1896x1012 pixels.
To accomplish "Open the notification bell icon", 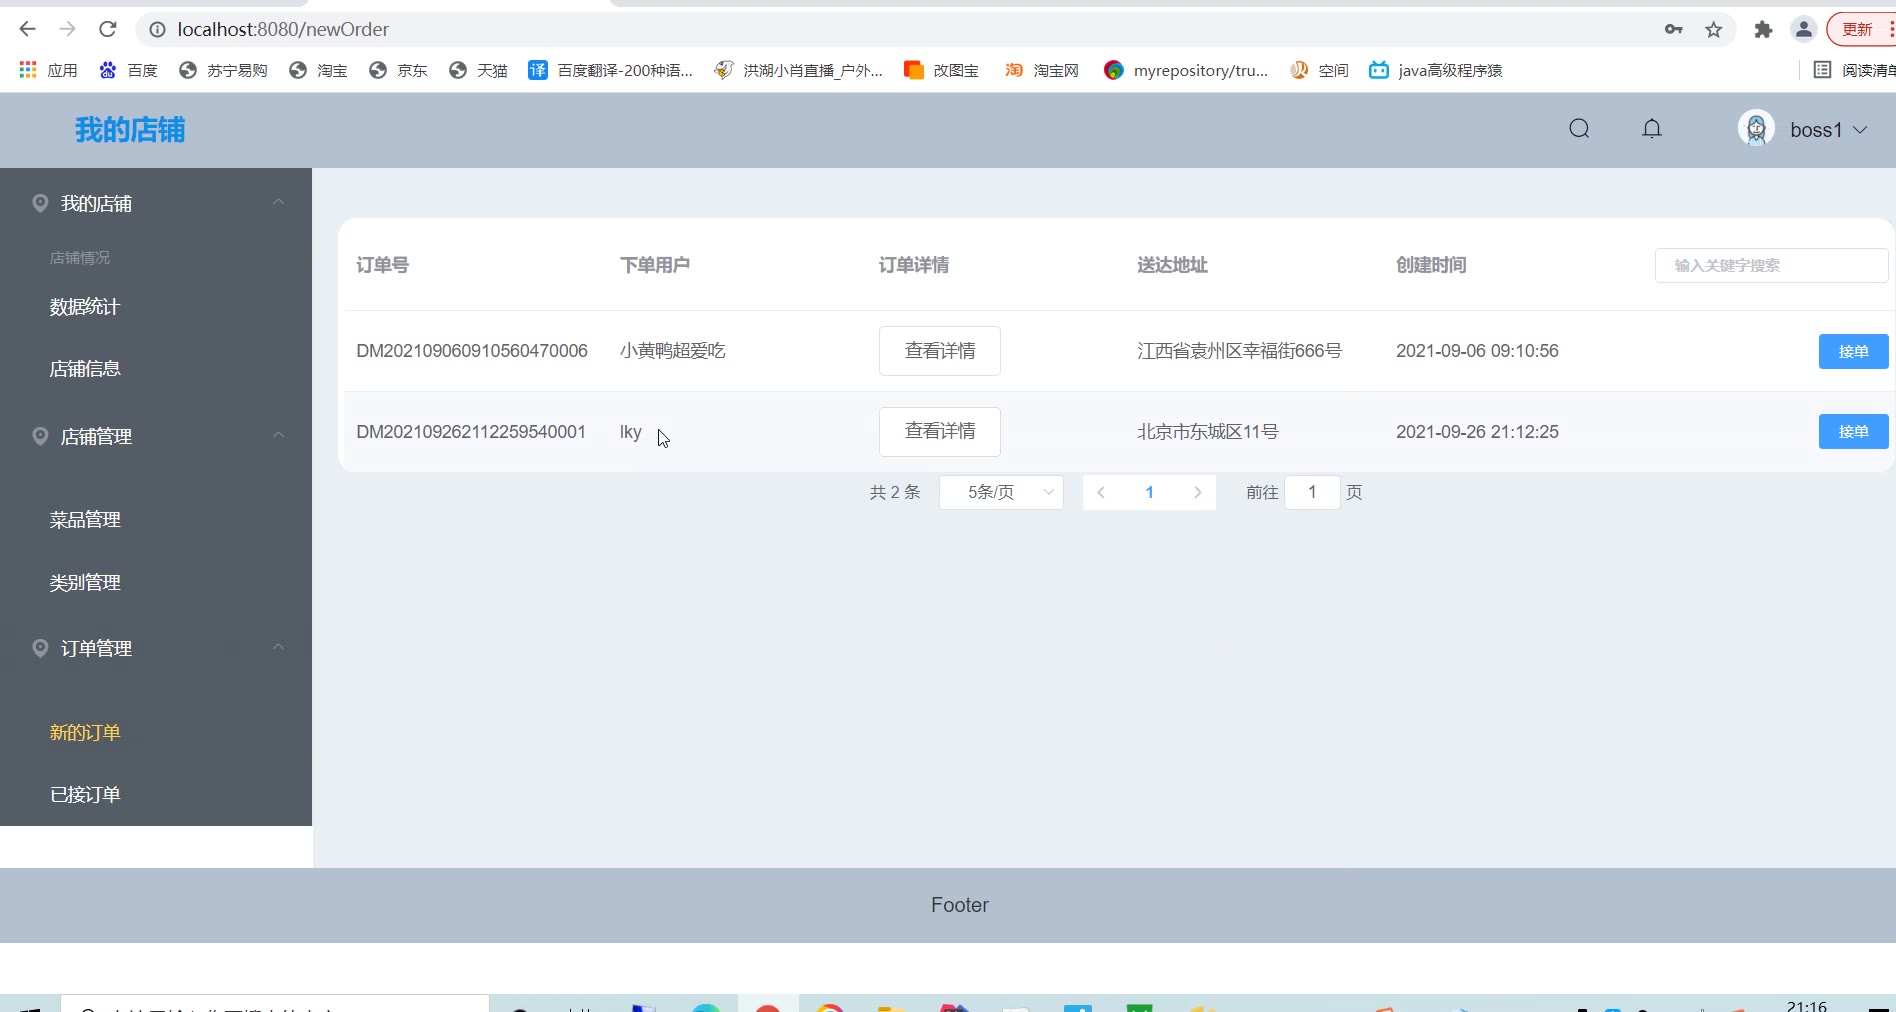I will click(x=1652, y=129).
